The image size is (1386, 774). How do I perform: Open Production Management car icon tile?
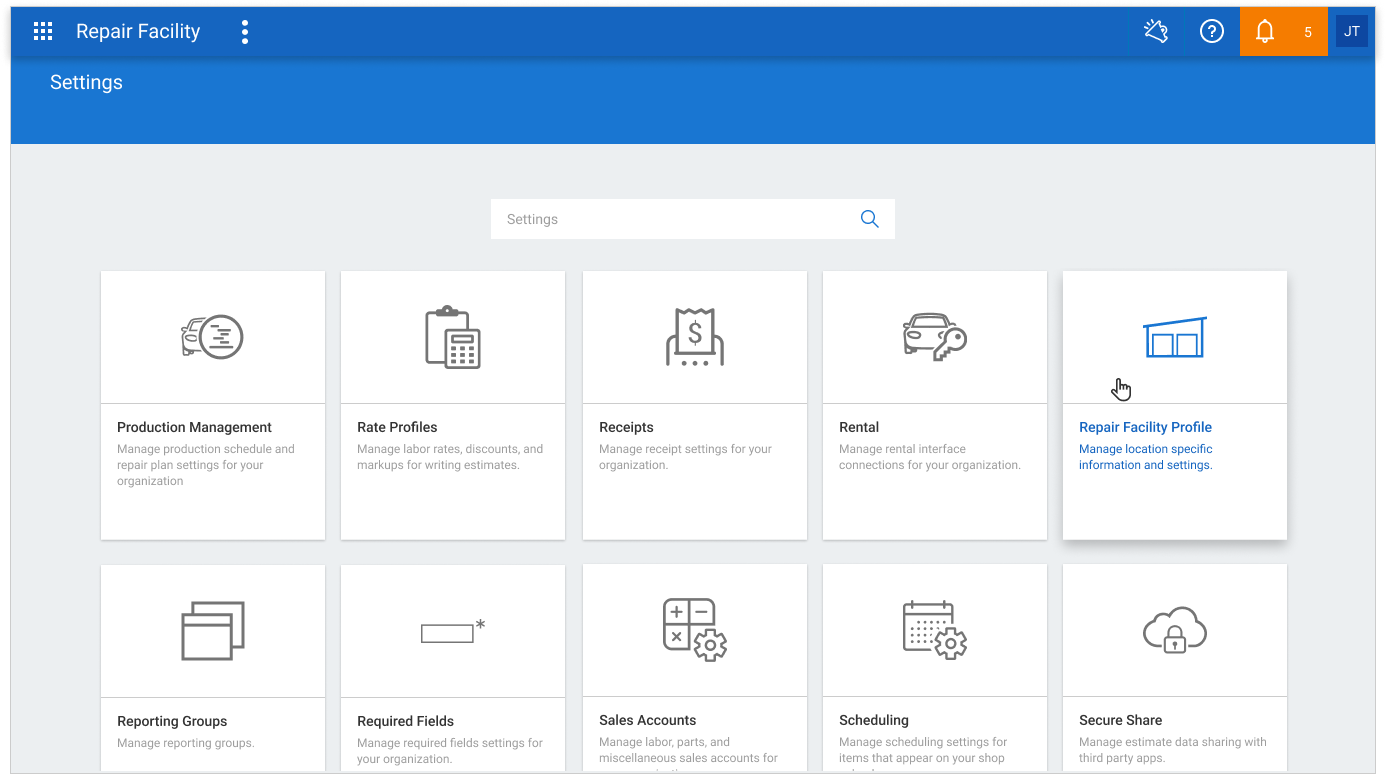(212, 337)
